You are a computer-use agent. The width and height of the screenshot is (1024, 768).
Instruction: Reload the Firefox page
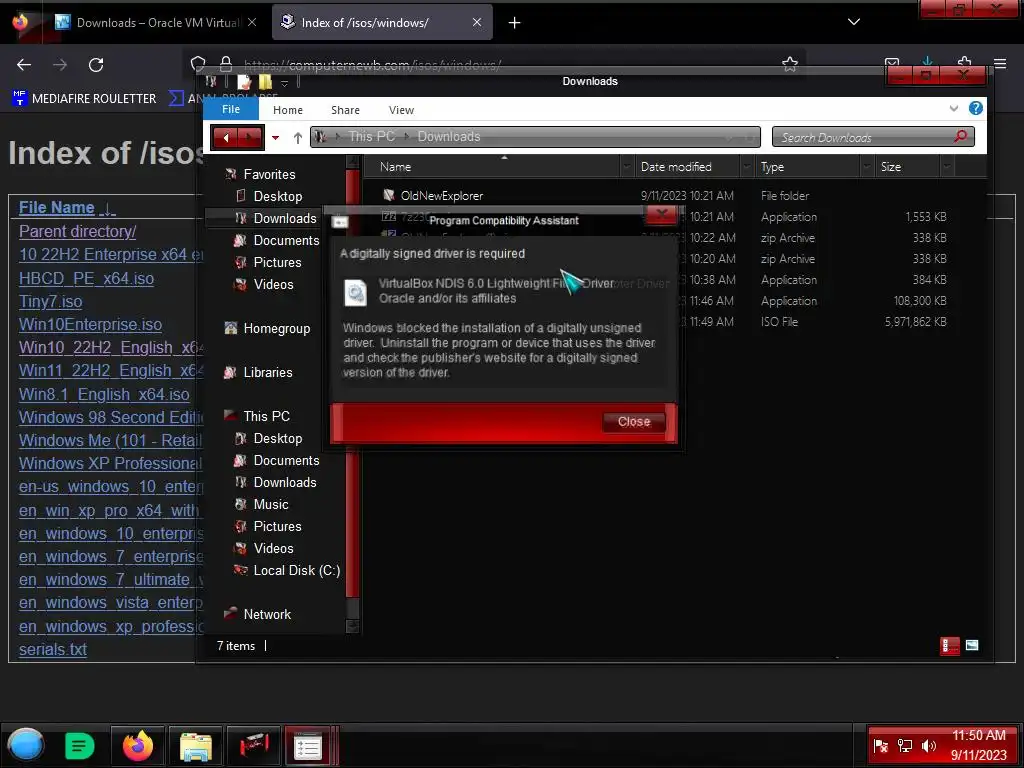96,65
